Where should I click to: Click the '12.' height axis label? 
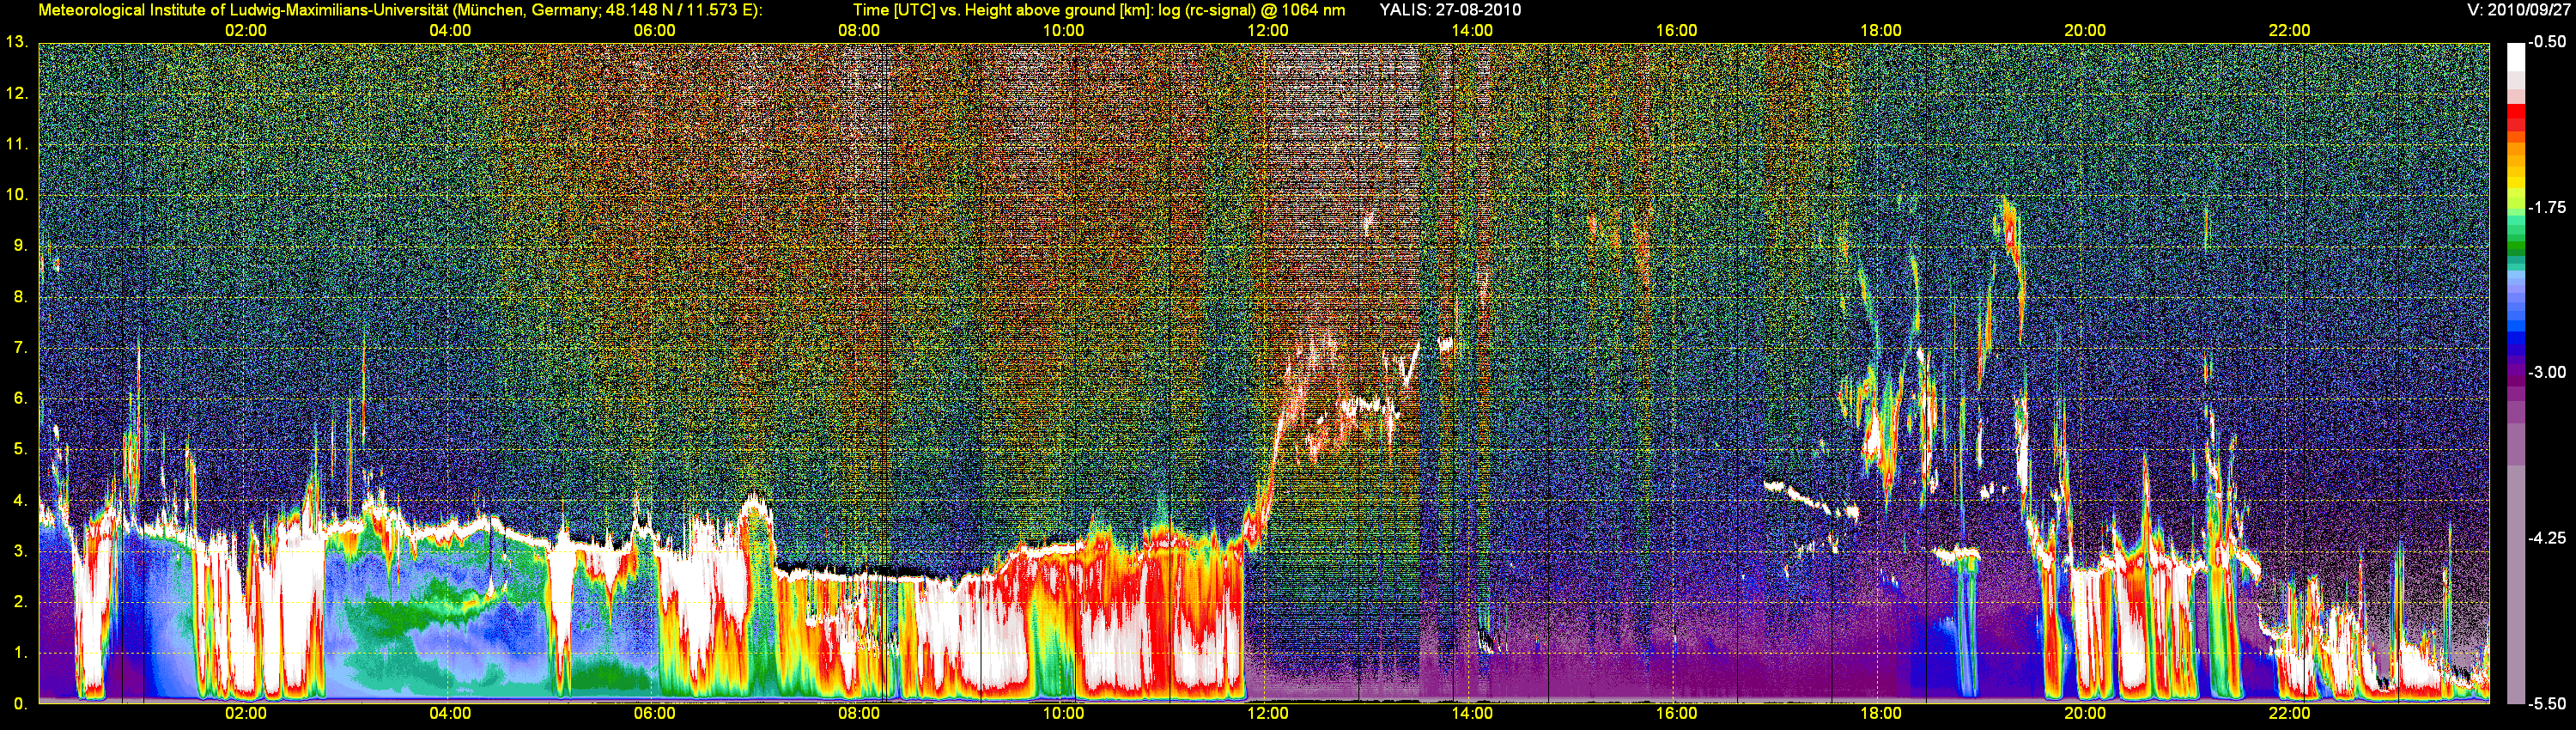(x=16, y=93)
